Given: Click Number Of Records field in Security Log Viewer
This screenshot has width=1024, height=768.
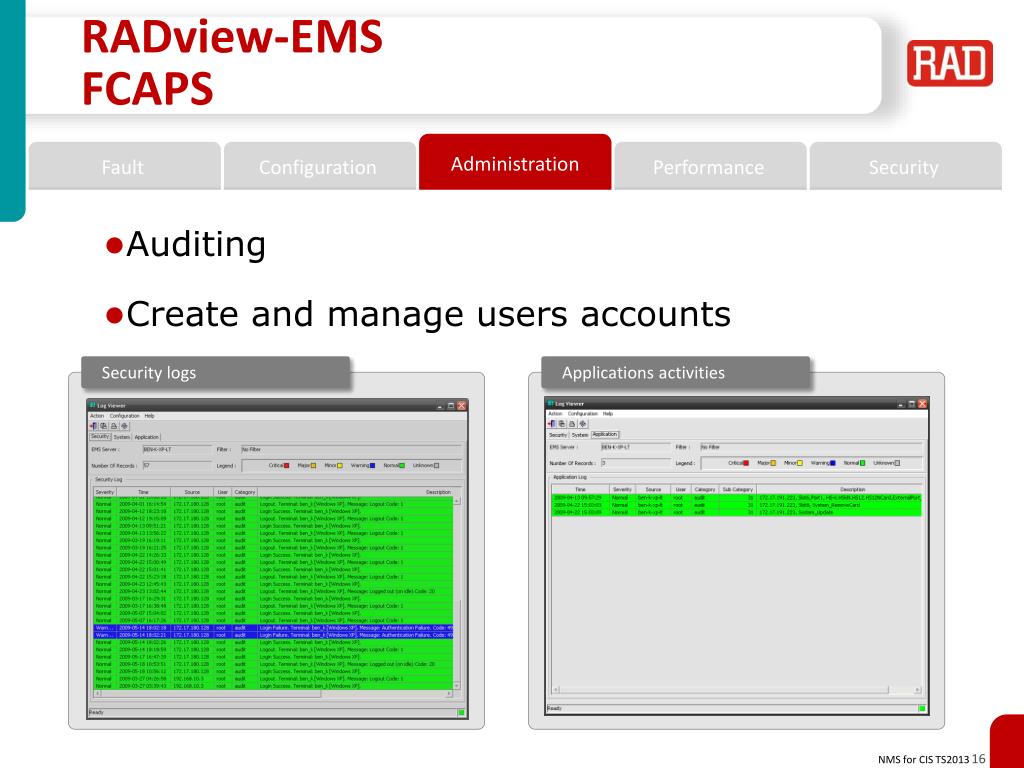Looking at the screenshot, I should pyautogui.click(x=176, y=466).
